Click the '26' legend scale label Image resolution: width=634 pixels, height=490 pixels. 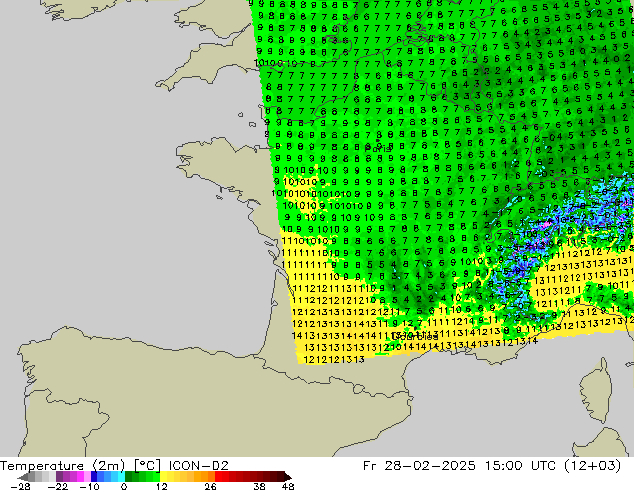210,486
